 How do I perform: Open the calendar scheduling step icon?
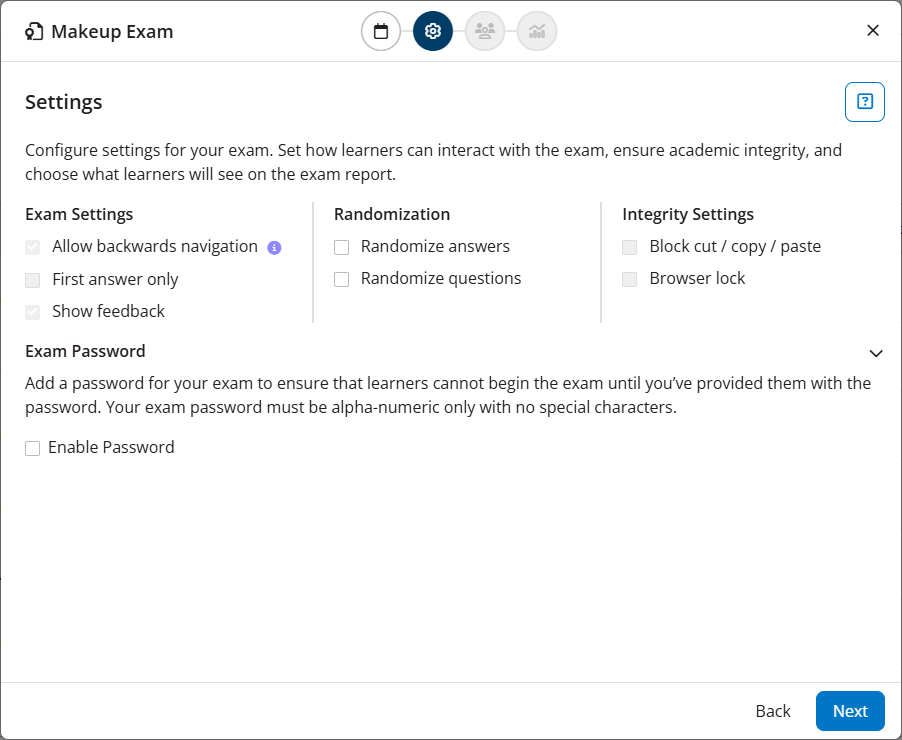point(380,31)
